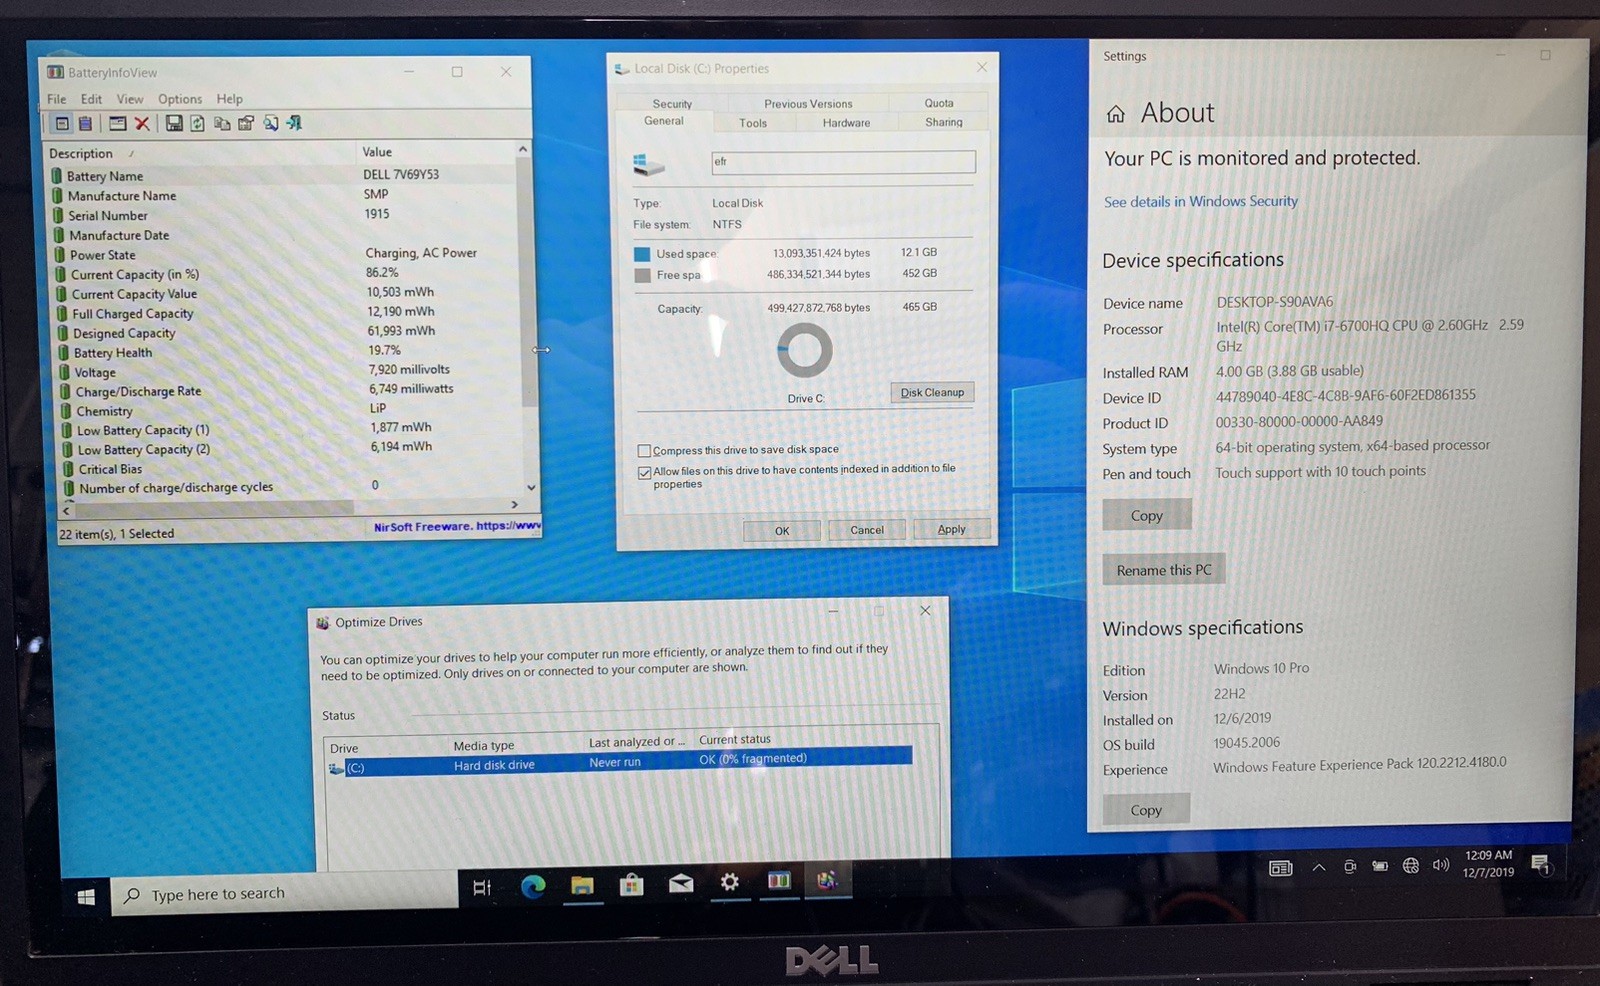Click the scroll right arrow in BatteryInfoView
The height and width of the screenshot is (986, 1600).
515,505
